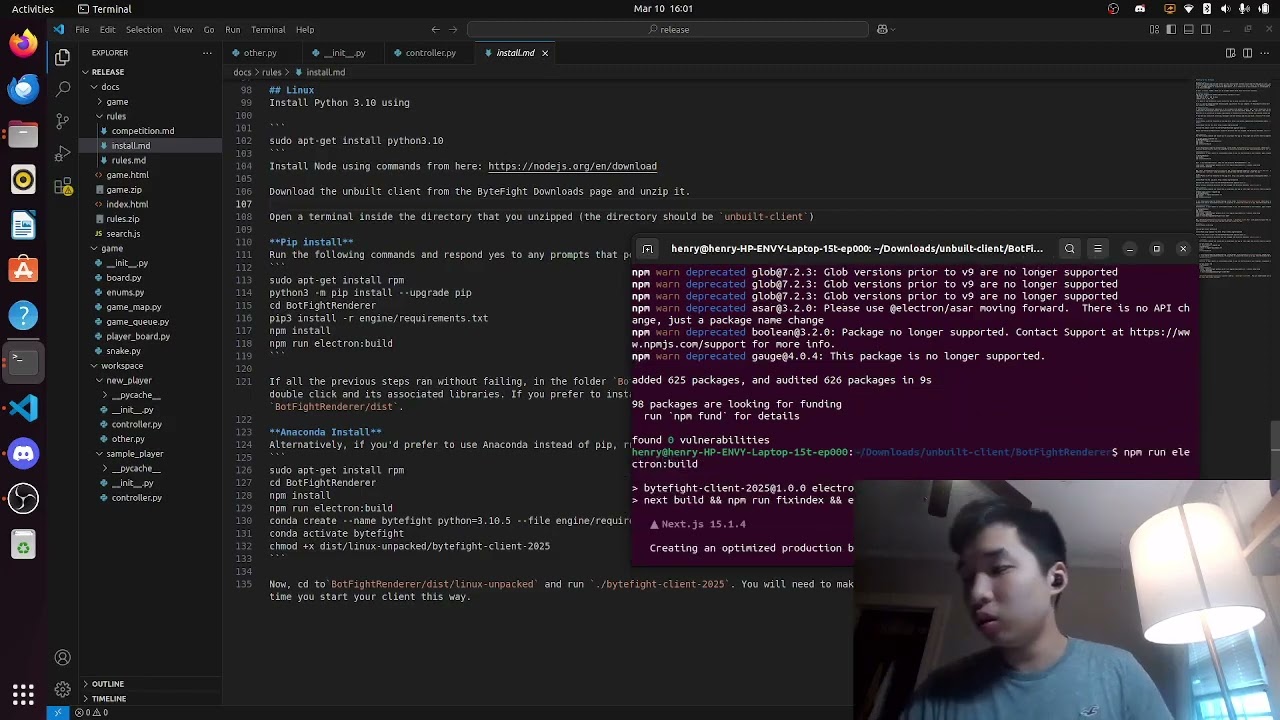This screenshot has width=1280, height=720.
Task: Show applications grid in dock
Action: 23,693
